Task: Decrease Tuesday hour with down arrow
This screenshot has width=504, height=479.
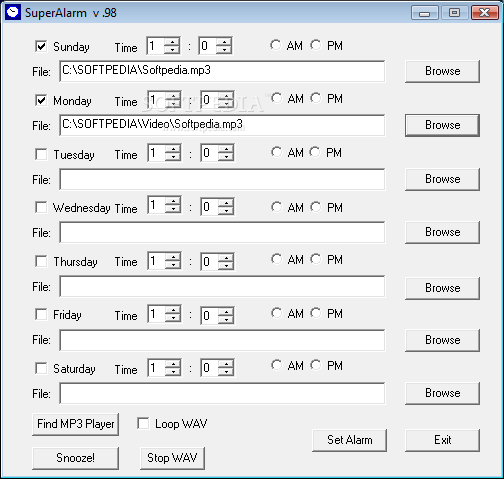Action: (x=173, y=157)
